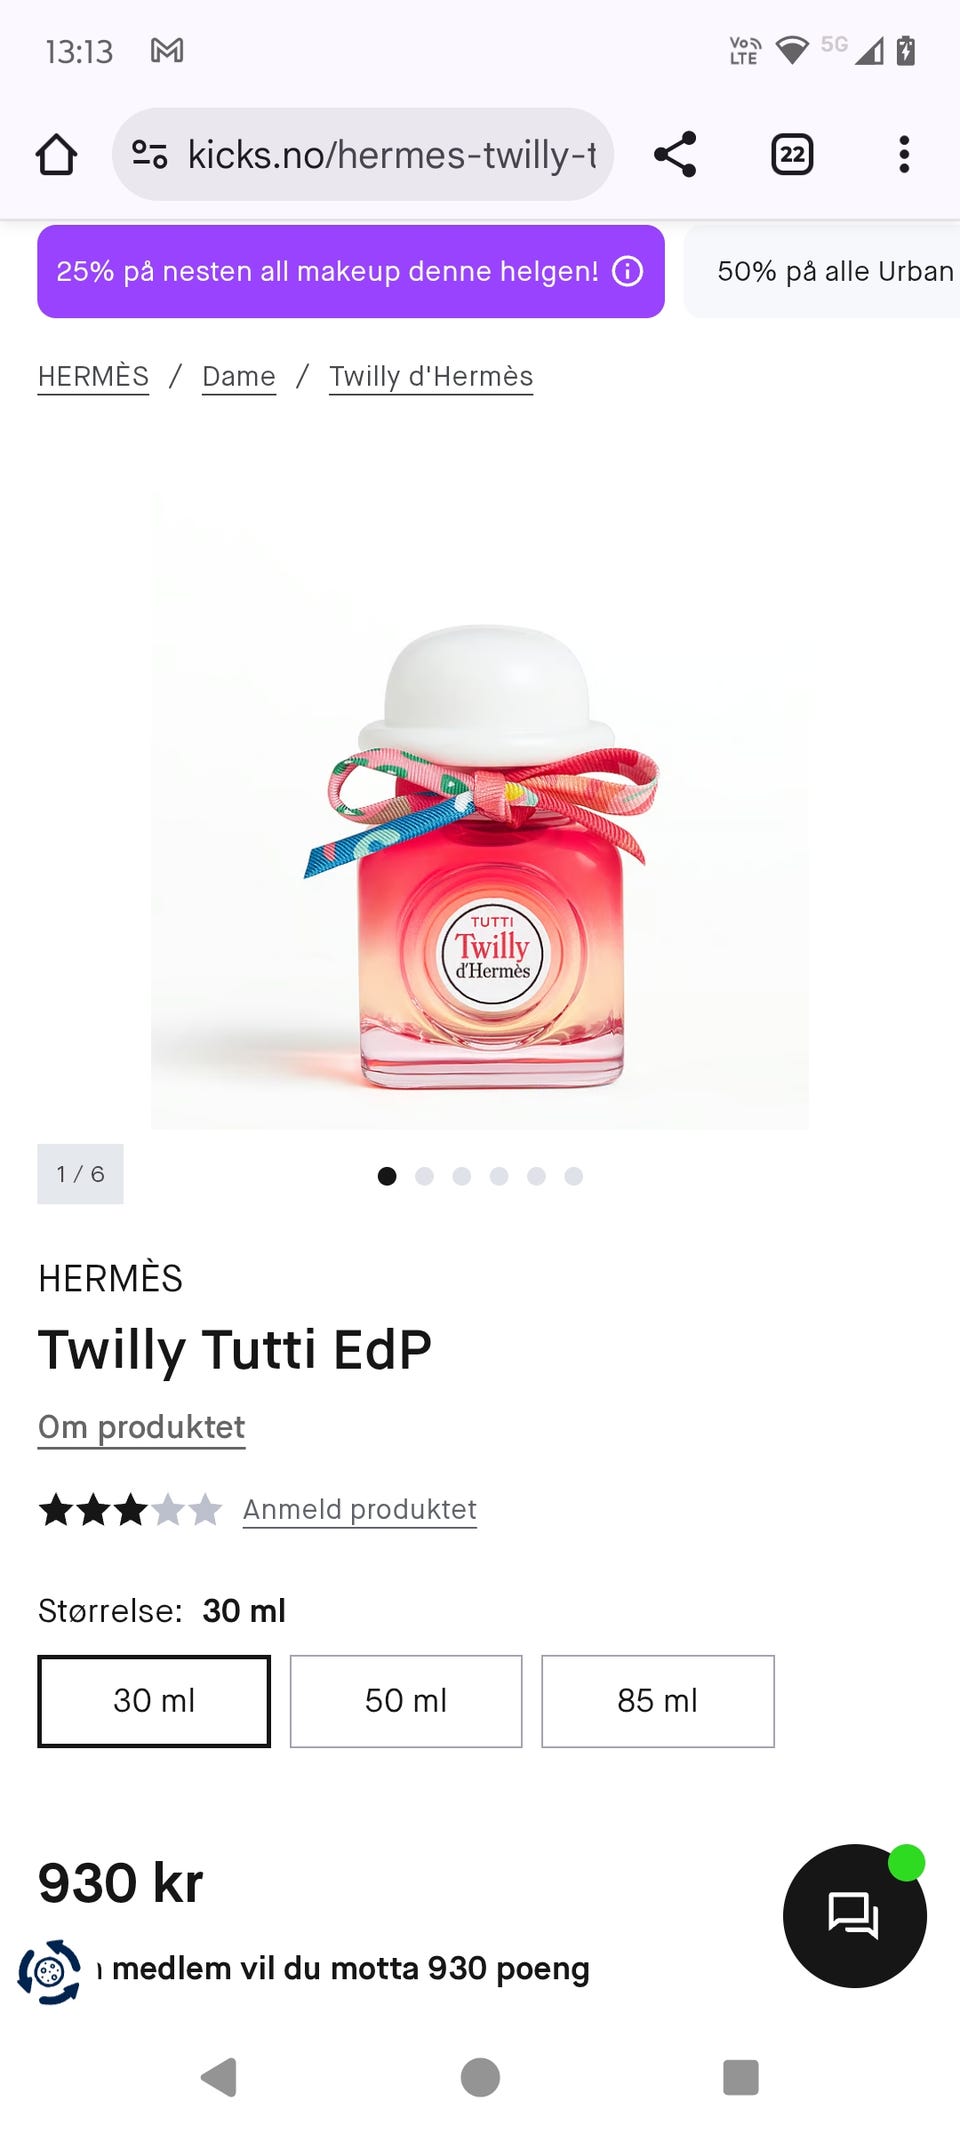Image resolution: width=960 pixels, height=2133 pixels.
Task: Go to the HERMÈS breadcrumb link
Action: tap(93, 377)
